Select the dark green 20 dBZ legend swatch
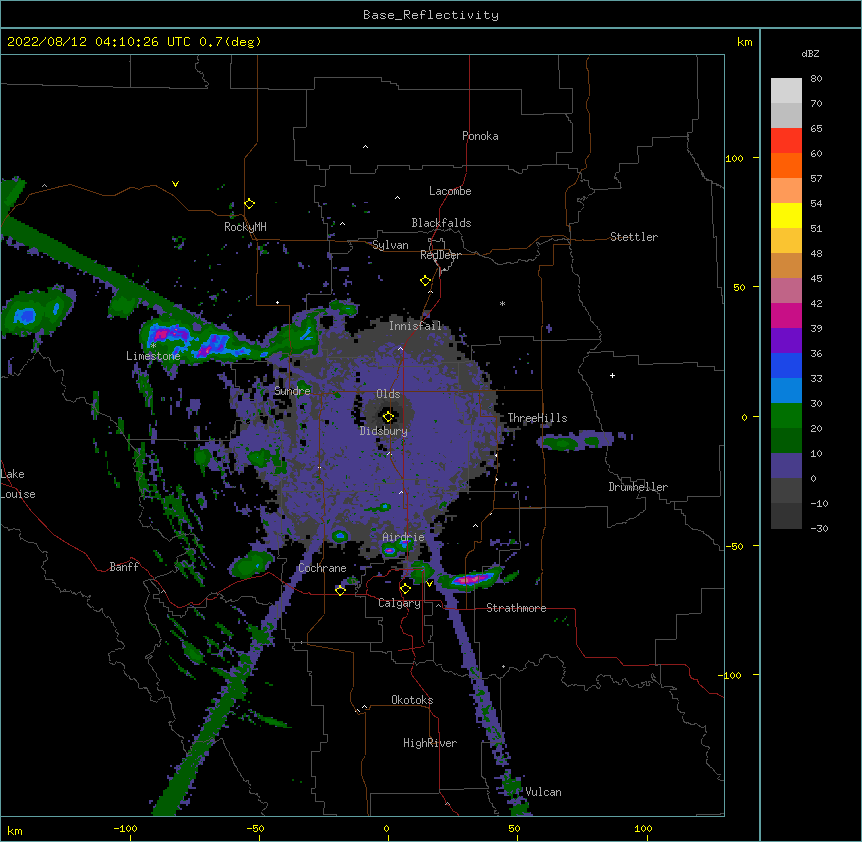 pos(786,440)
